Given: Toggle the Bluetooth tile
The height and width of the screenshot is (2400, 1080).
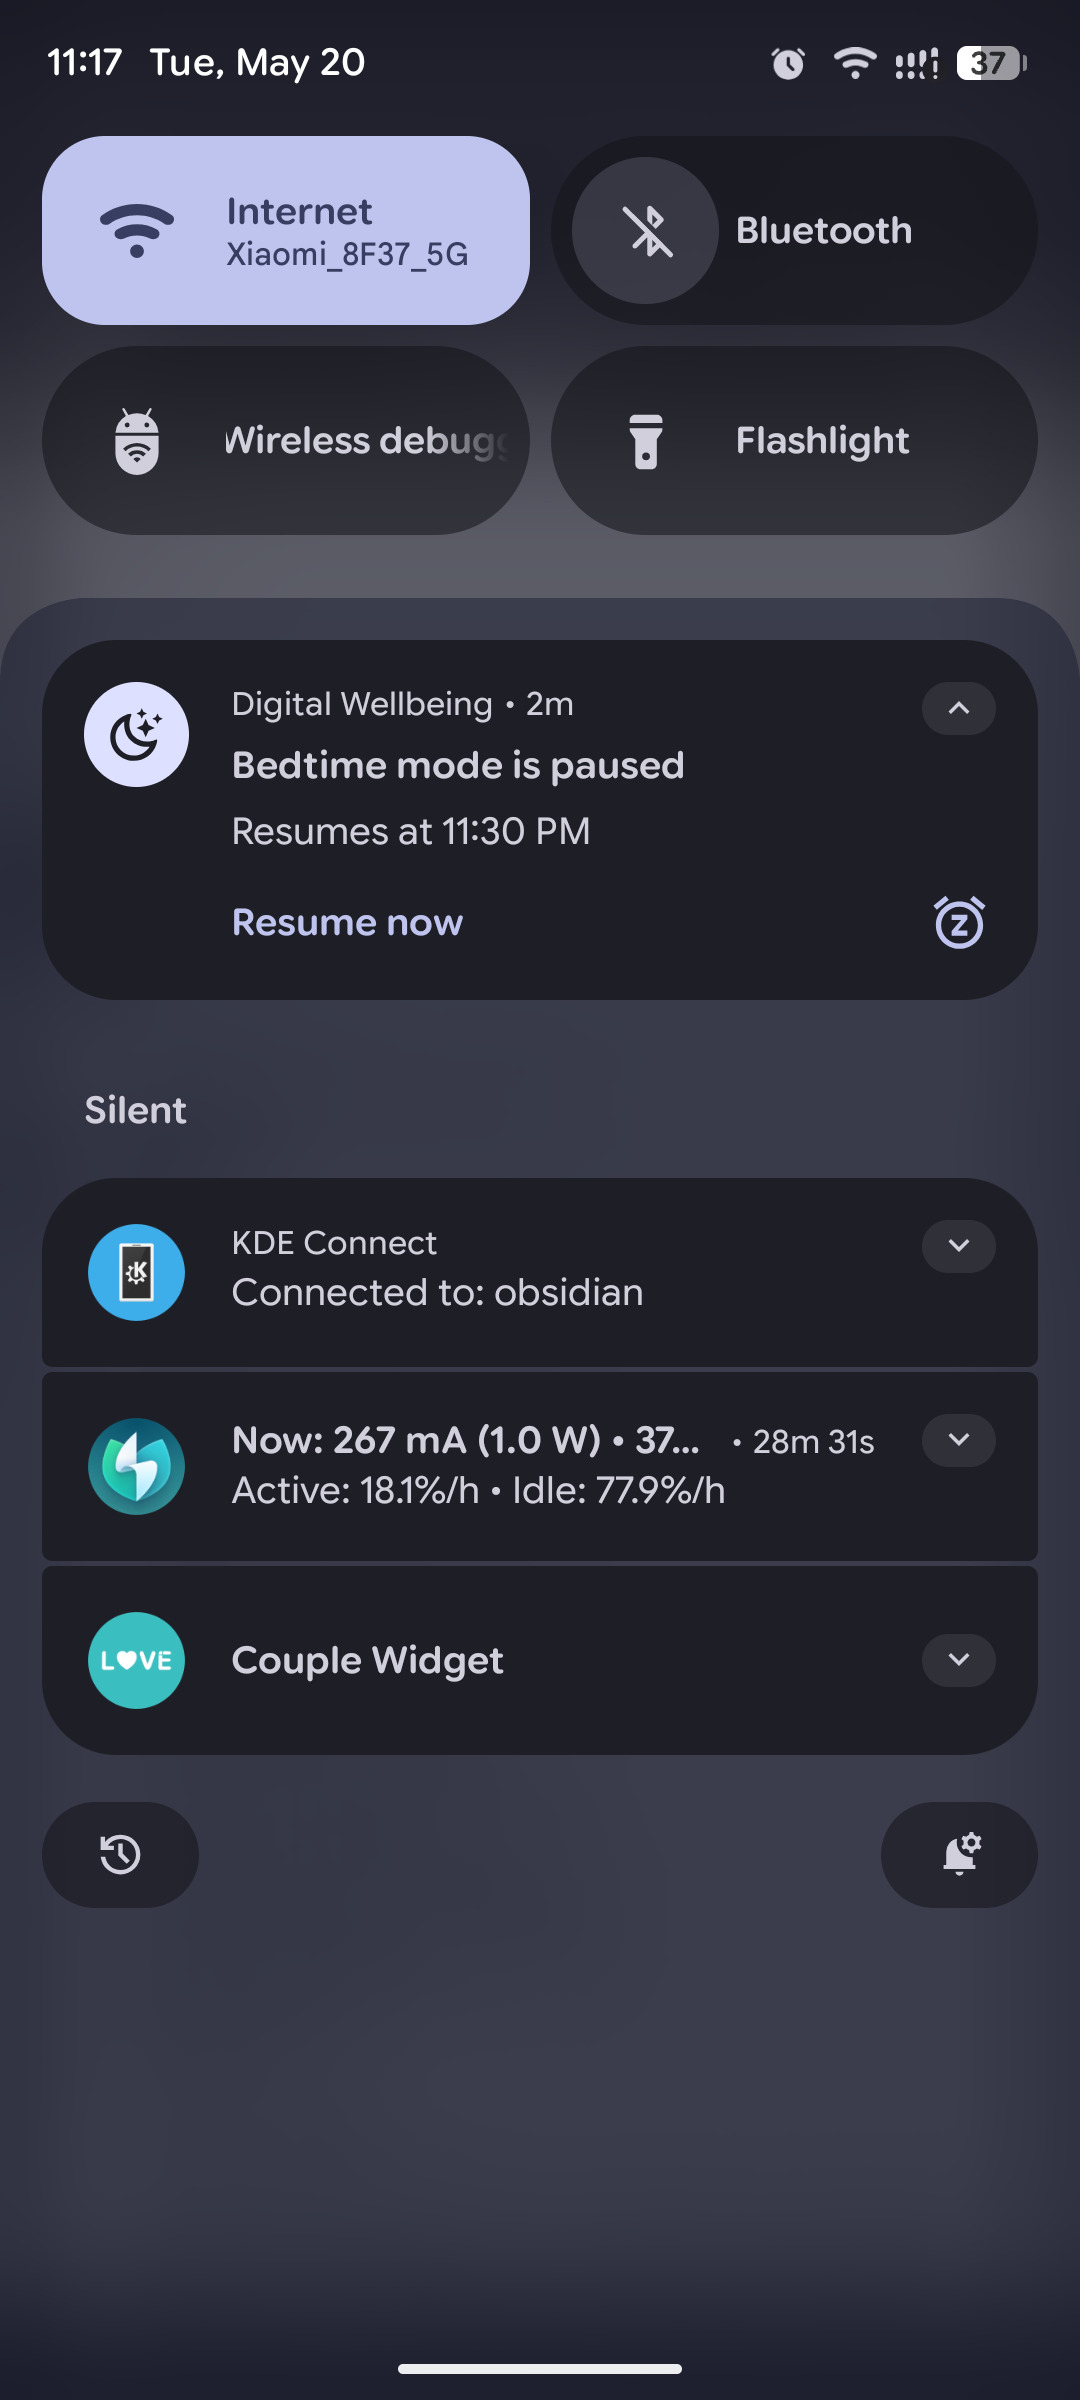Looking at the screenshot, I should point(794,230).
